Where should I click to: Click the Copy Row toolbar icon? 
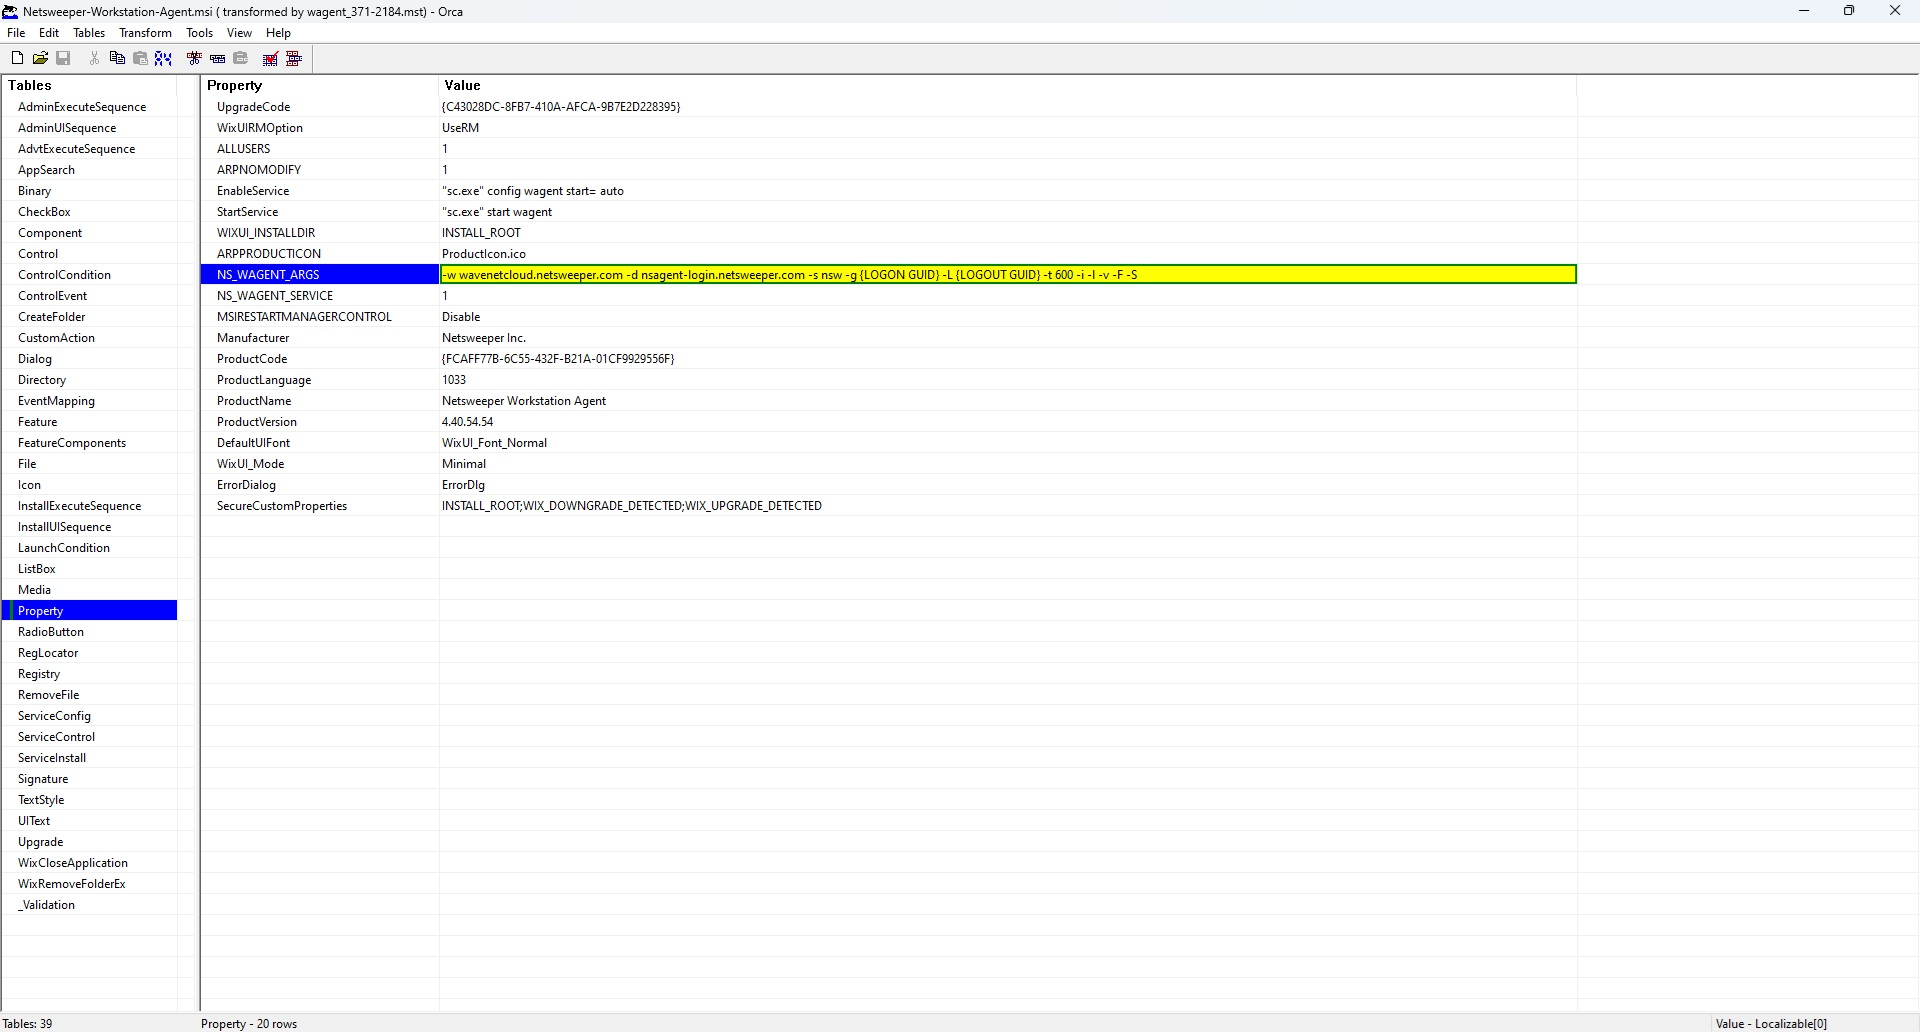[217, 59]
